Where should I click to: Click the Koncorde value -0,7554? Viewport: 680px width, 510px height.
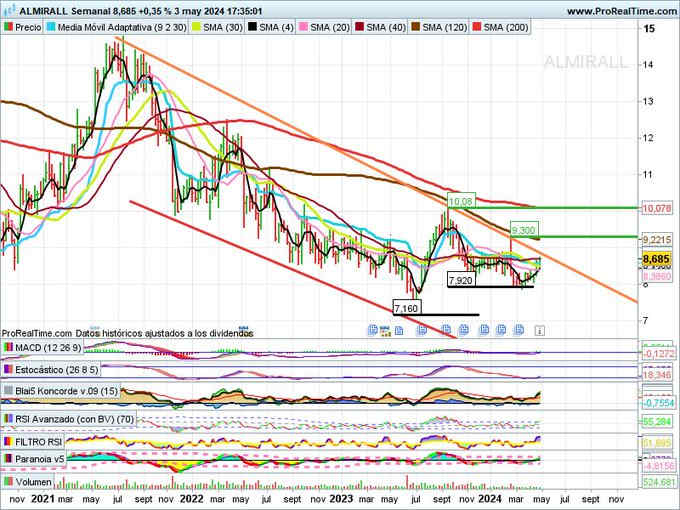tap(658, 403)
